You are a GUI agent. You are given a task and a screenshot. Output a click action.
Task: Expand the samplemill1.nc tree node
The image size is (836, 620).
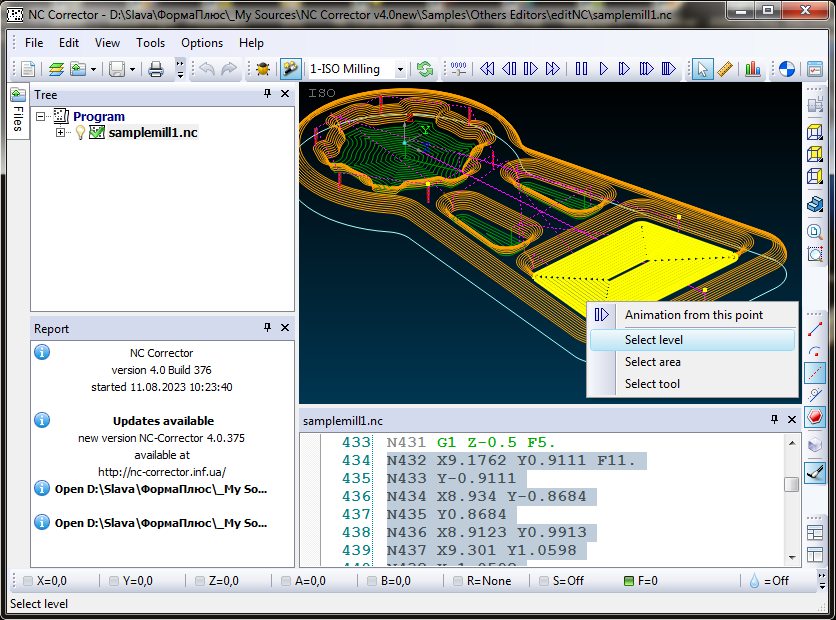[60, 133]
